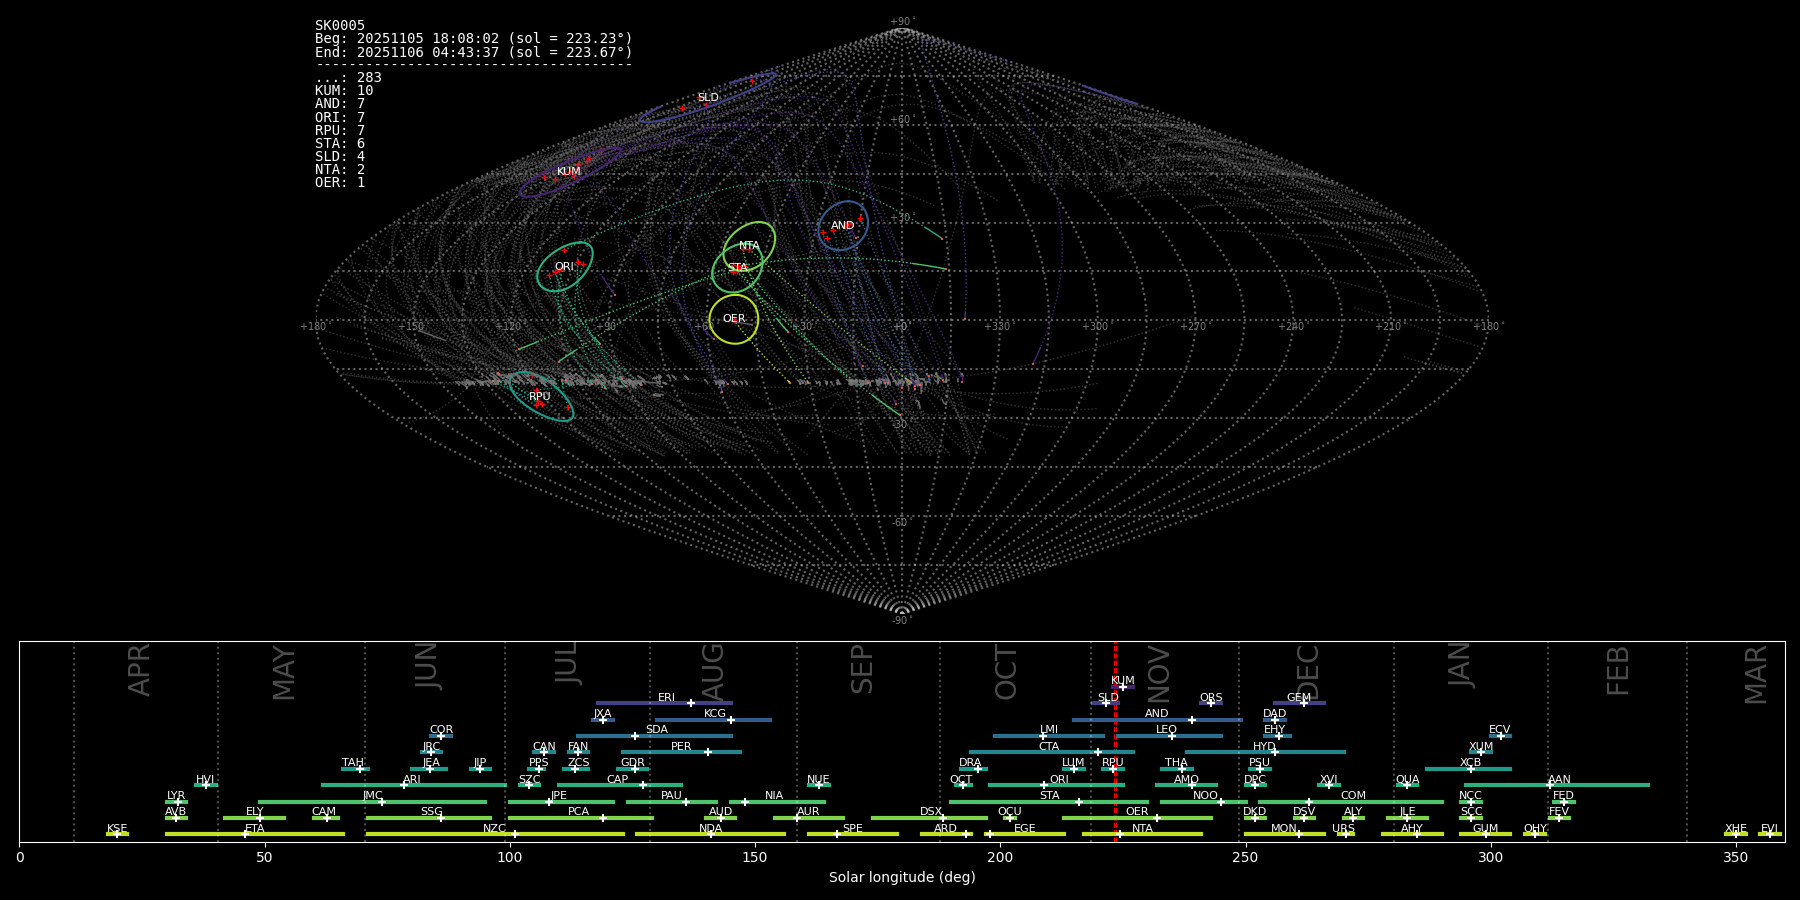This screenshot has height=900, width=1800.
Task: Select the 'KUM: 10' legend entry
Action: [344, 91]
